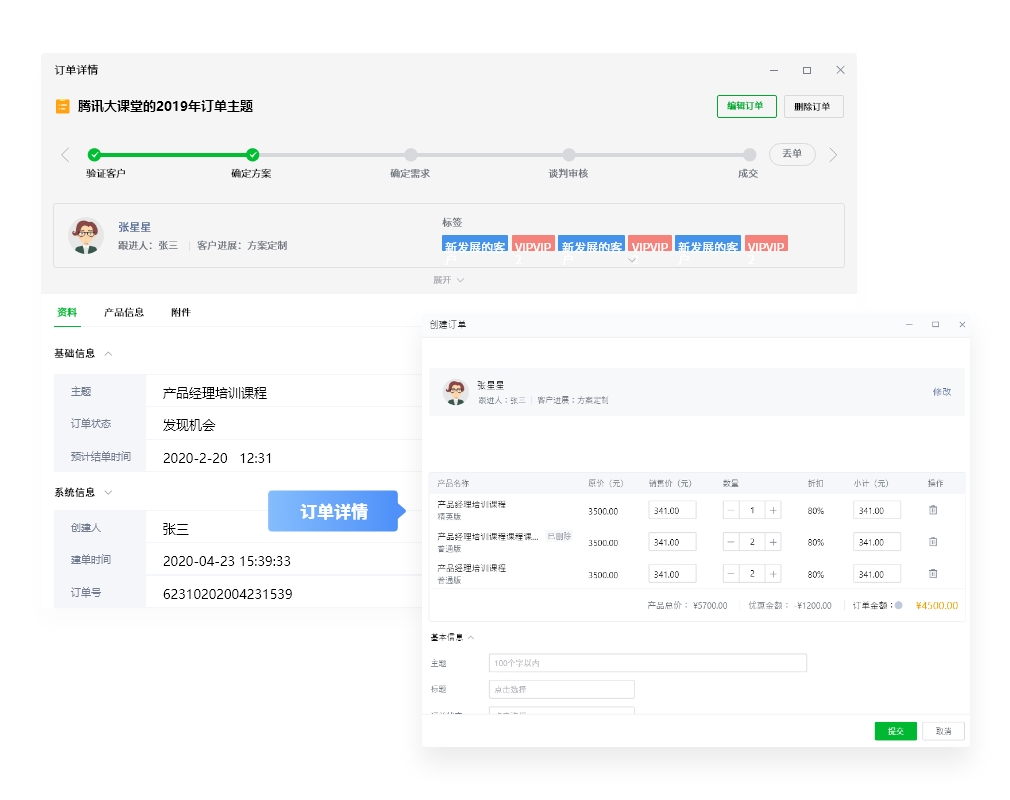The image size is (1010, 800).
Task: Open the 附件 tab
Action: click(x=180, y=312)
